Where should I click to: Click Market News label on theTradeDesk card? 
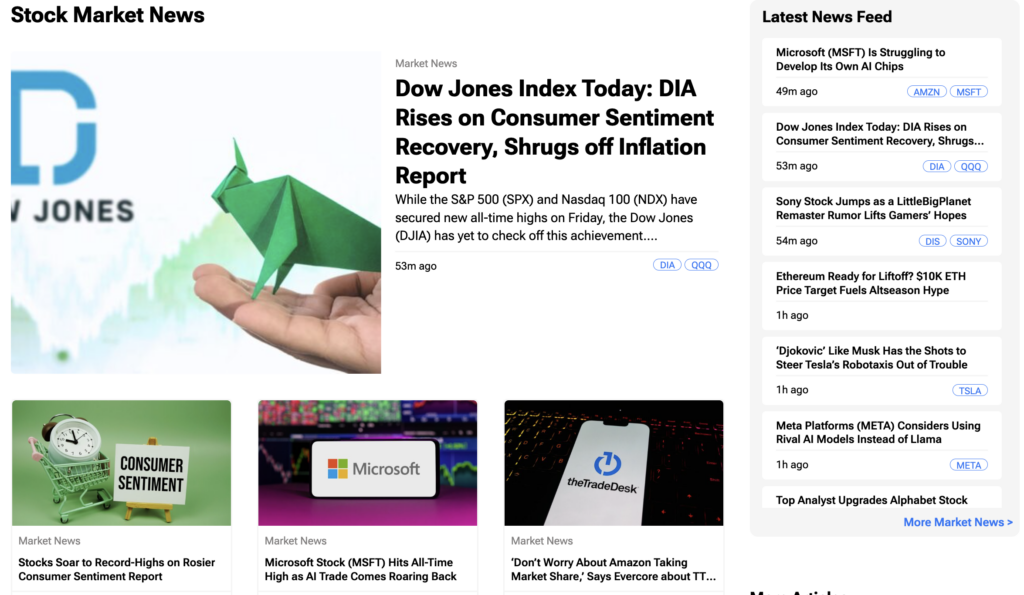click(x=541, y=541)
